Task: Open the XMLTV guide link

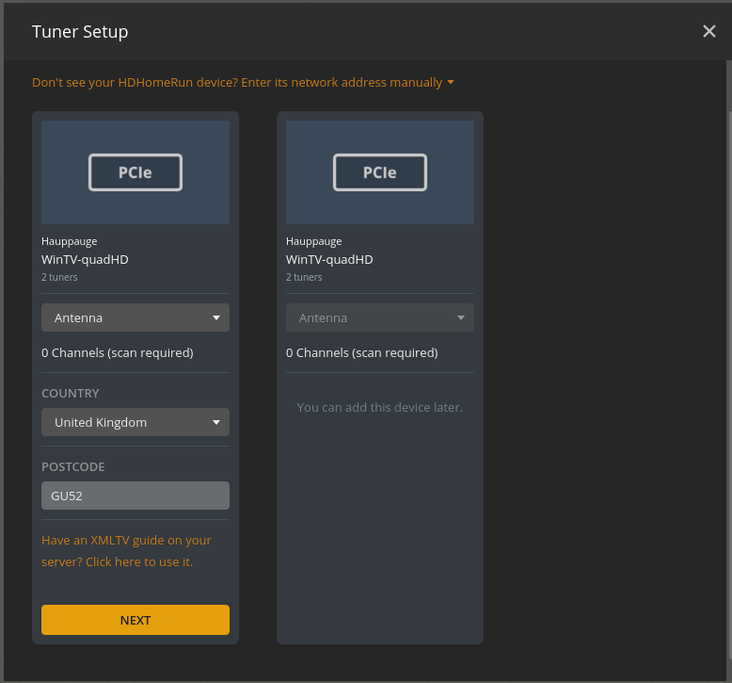Action: (x=126, y=551)
